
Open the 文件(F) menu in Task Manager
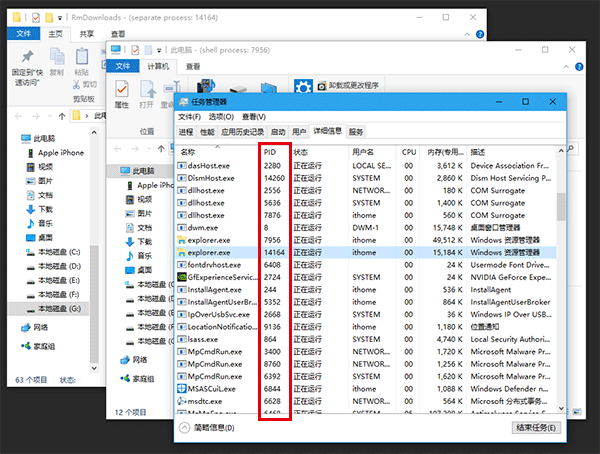tap(189, 117)
